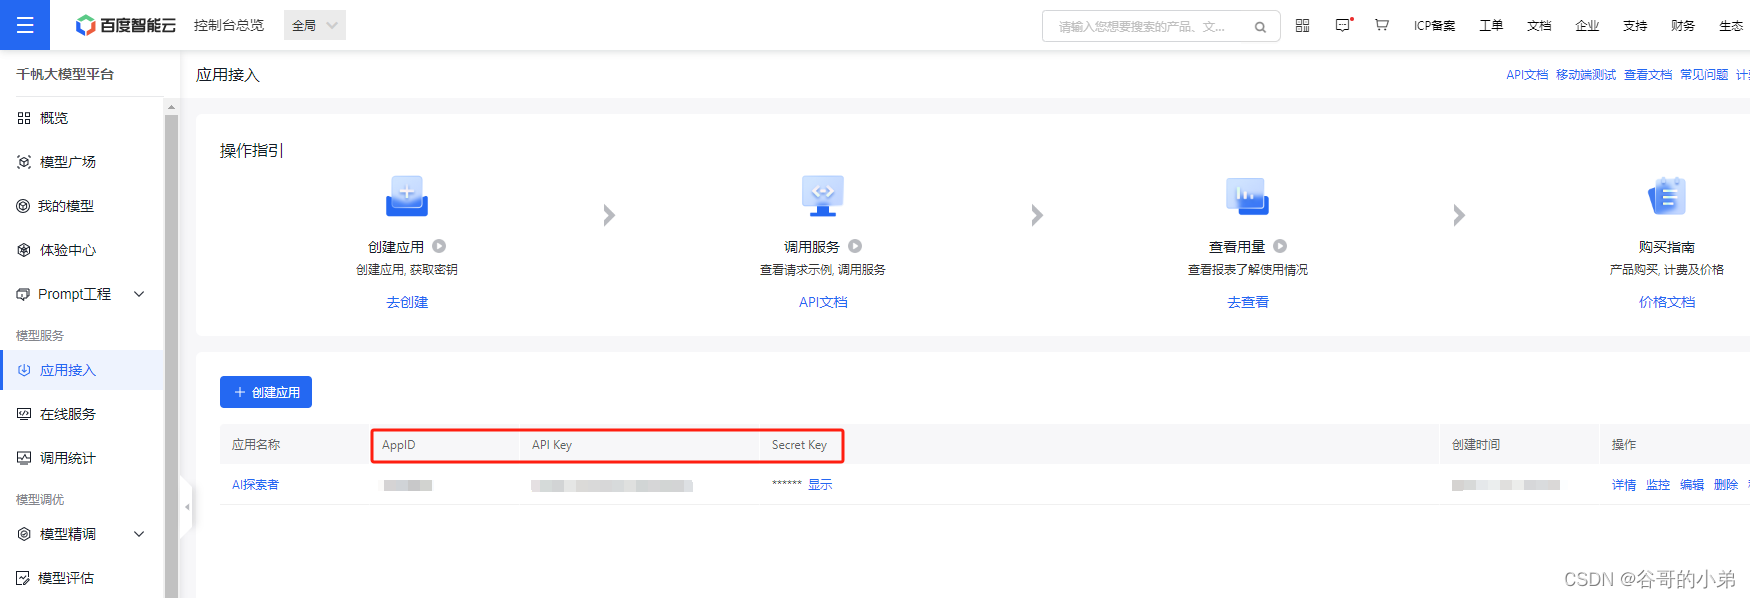Click the 在线服务 sidebar icon
Screen dimensions: 1750x598
coord(24,414)
